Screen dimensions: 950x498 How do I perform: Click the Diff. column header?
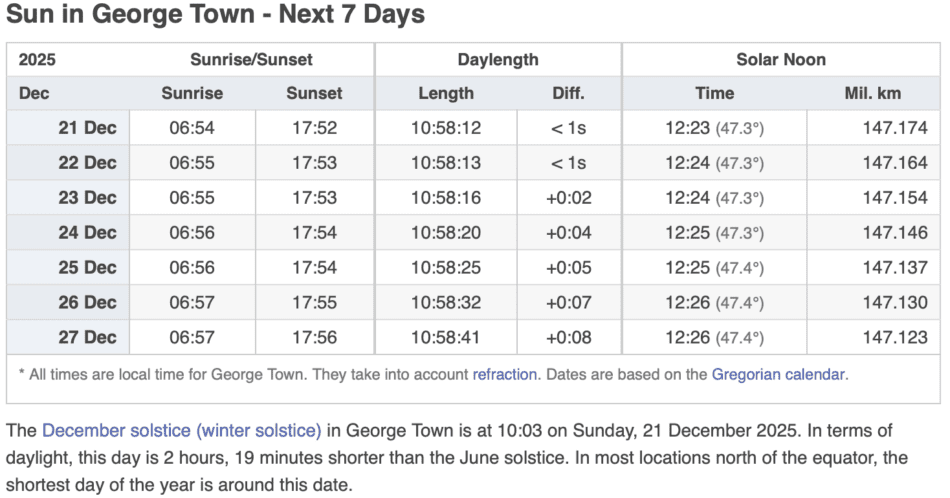568,93
